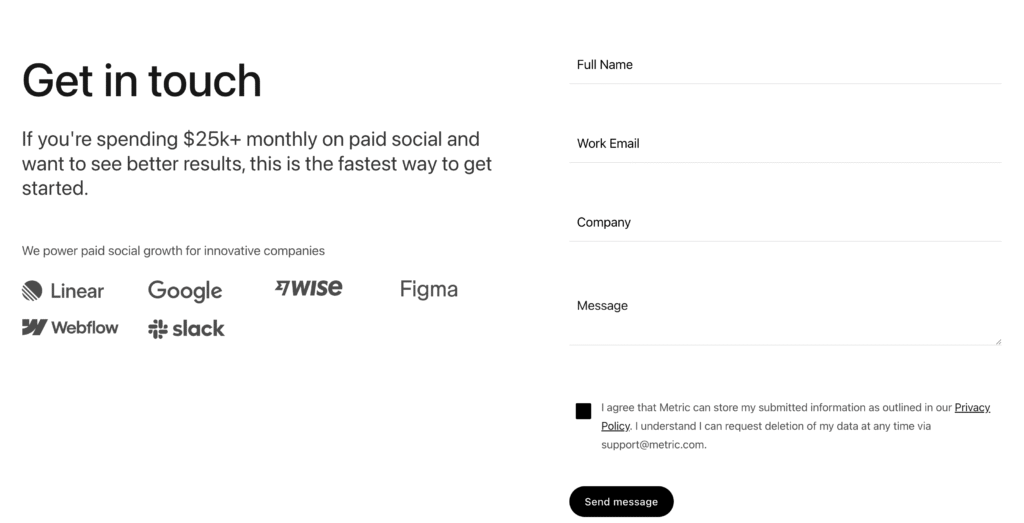Open the Privacy Policy link
The width and height of the screenshot is (1024, 523).
click(972, 407)
